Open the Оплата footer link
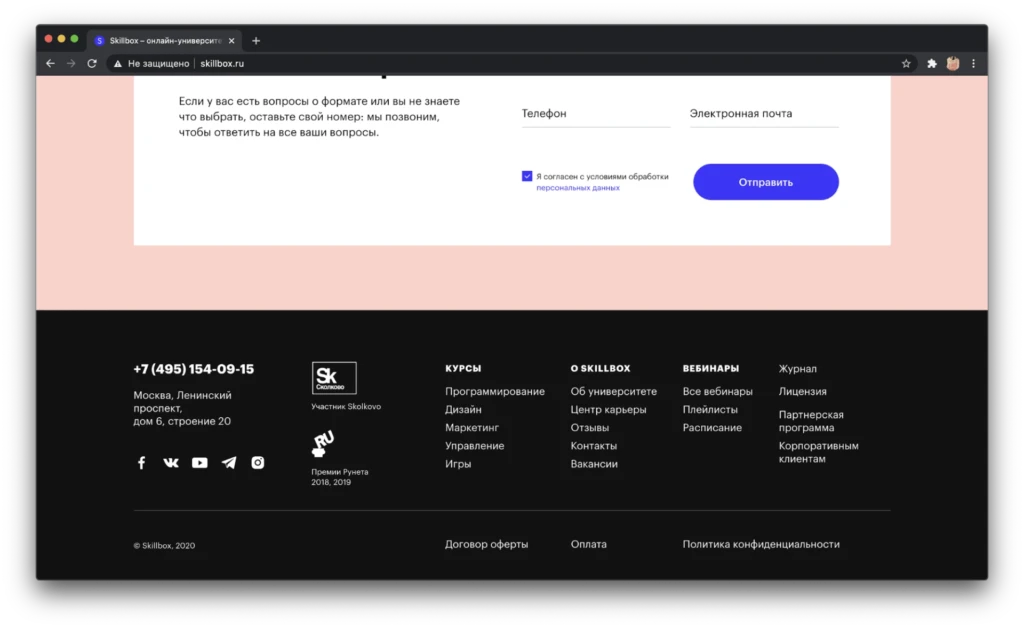 click(588, 544)
